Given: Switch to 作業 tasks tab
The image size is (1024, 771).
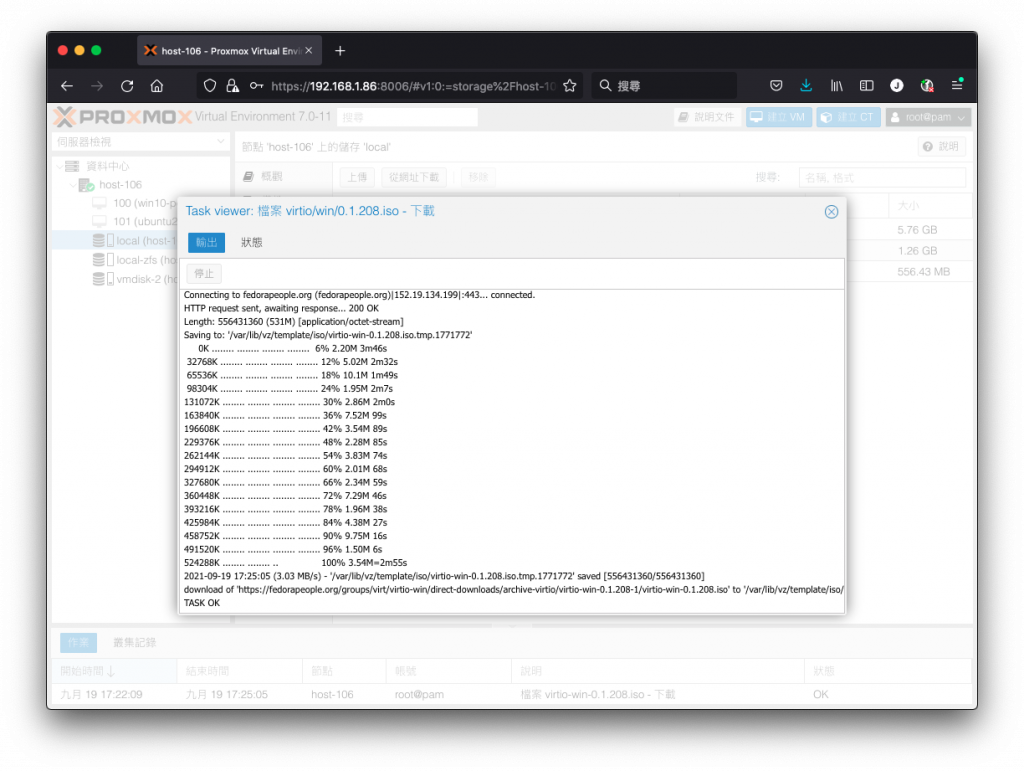Looking at the screenshot, I should tap(78, 642).
